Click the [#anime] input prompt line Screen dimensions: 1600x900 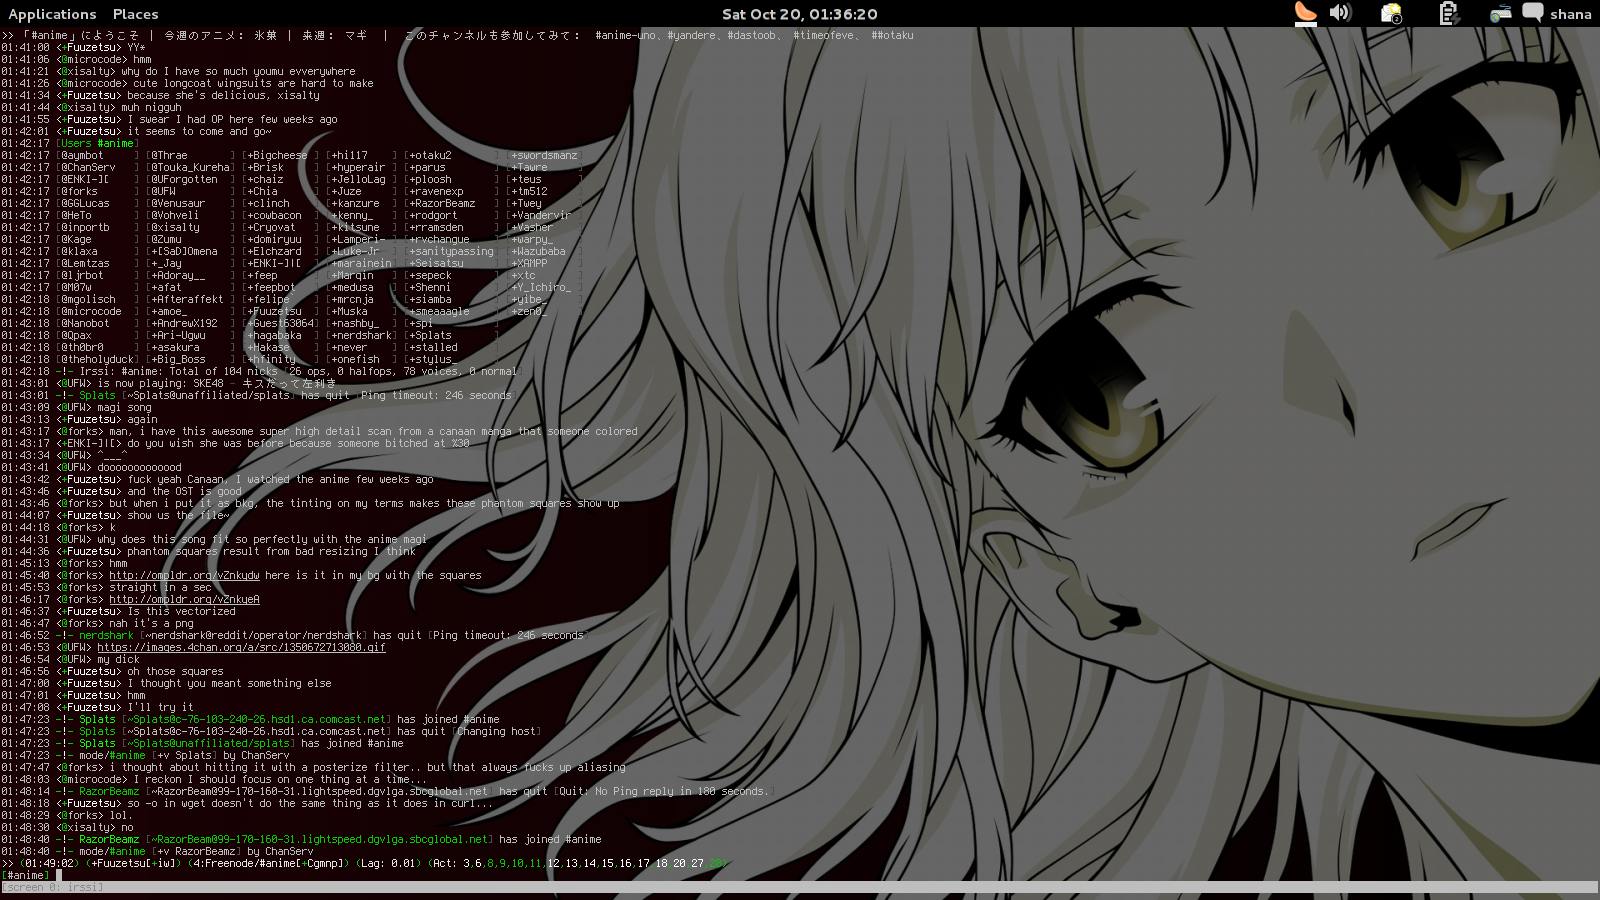click(x=26, y=876)
